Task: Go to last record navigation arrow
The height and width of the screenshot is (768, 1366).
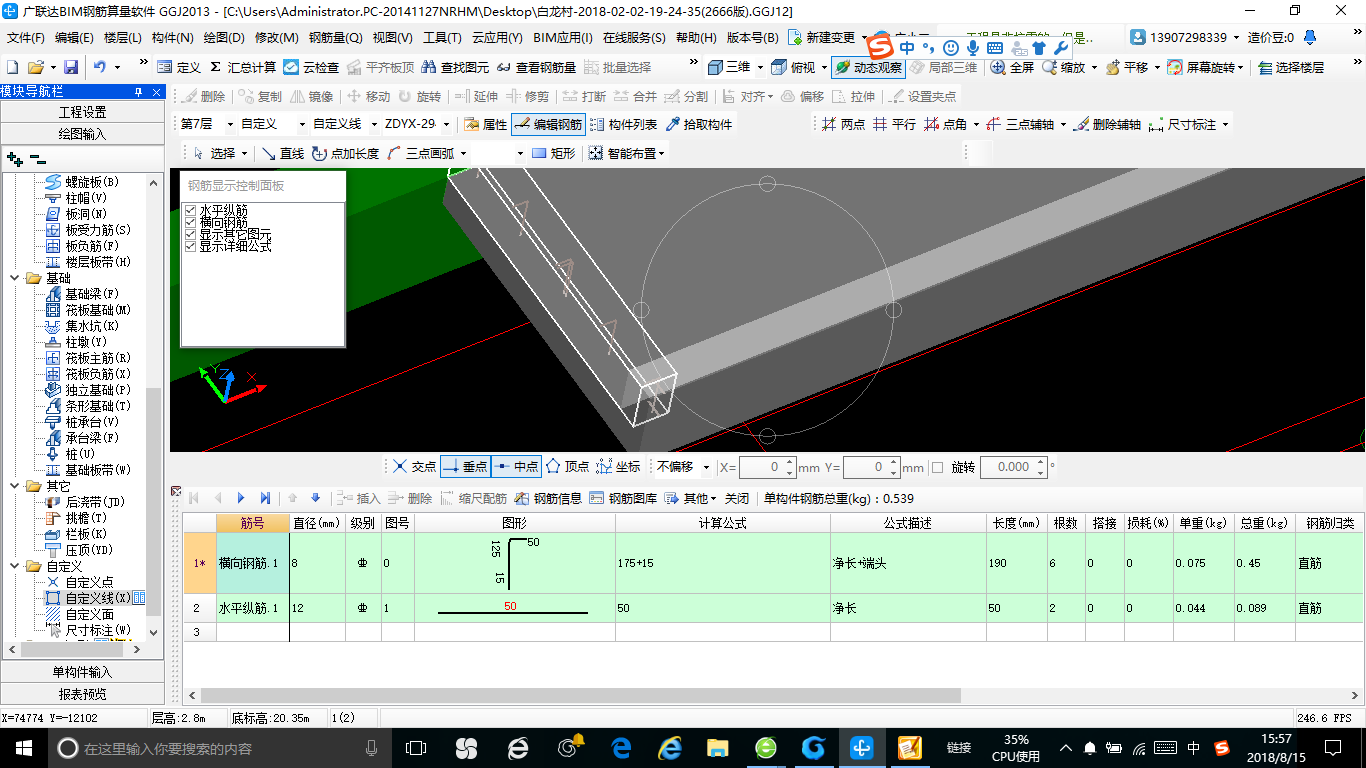Action: pyautogui.click(x=265, y=498)
